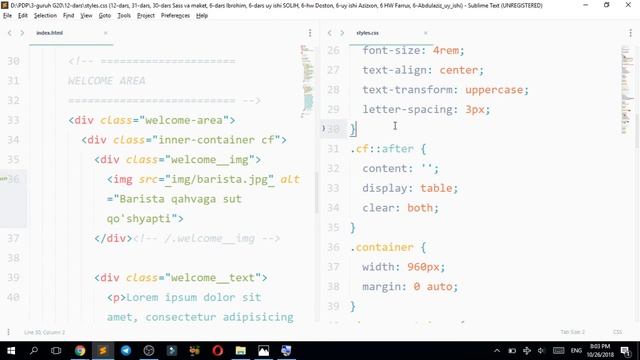Close the styles.css tab
640x360 pixels.
pyautogui.click(x=426, y=33)
